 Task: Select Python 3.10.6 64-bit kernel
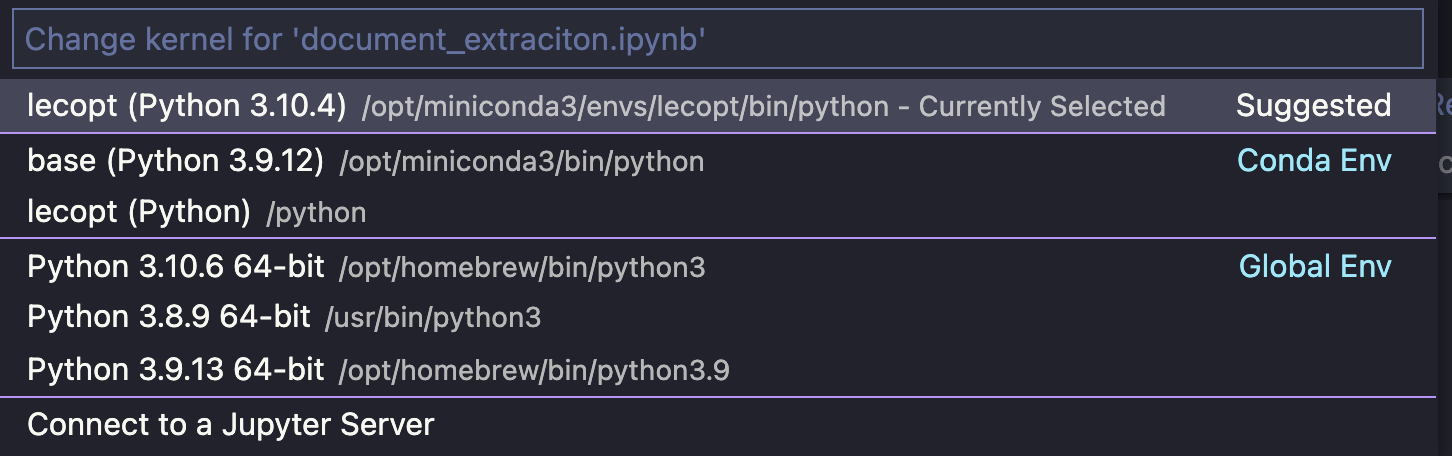click(x=717, y=266)
